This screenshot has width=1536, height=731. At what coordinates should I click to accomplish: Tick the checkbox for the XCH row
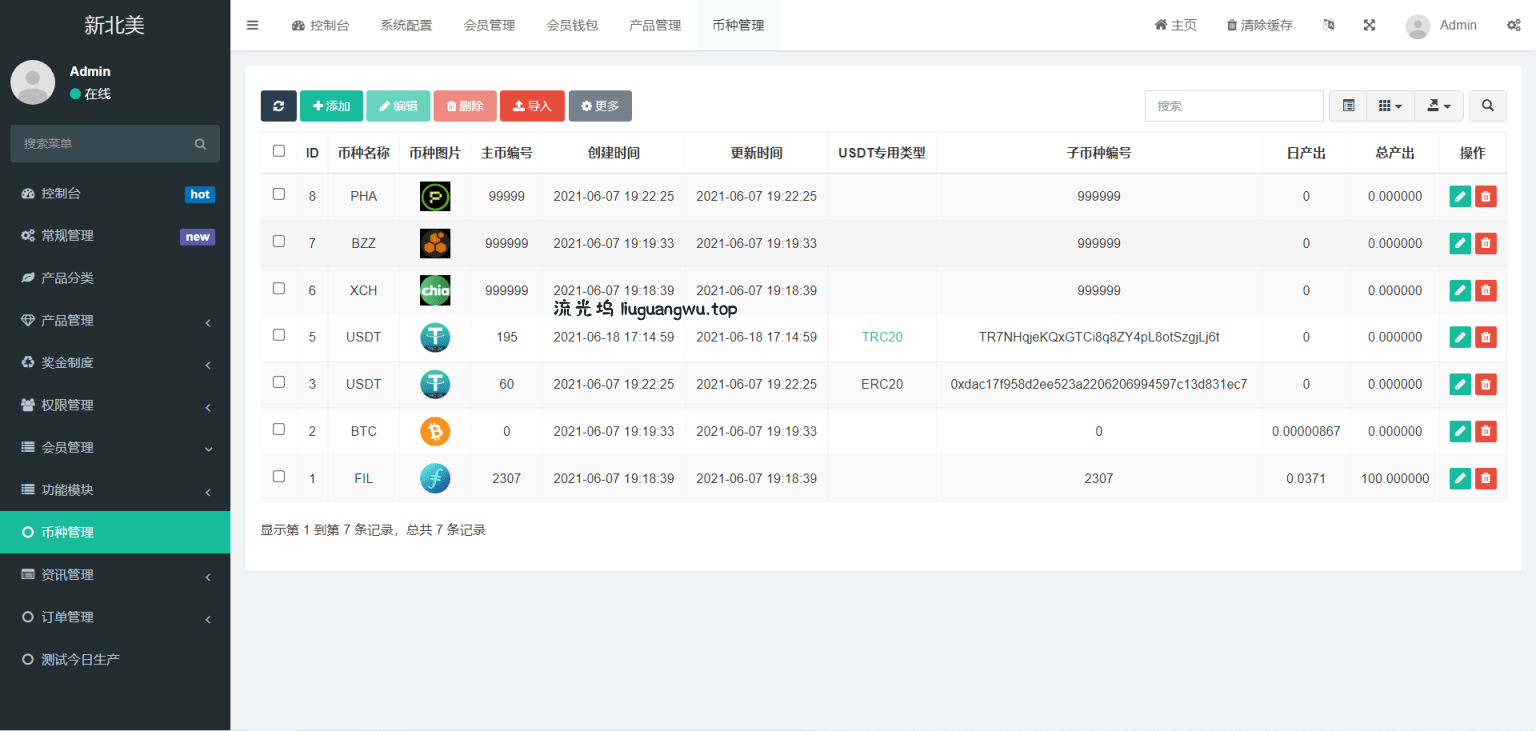coord(279,289)
